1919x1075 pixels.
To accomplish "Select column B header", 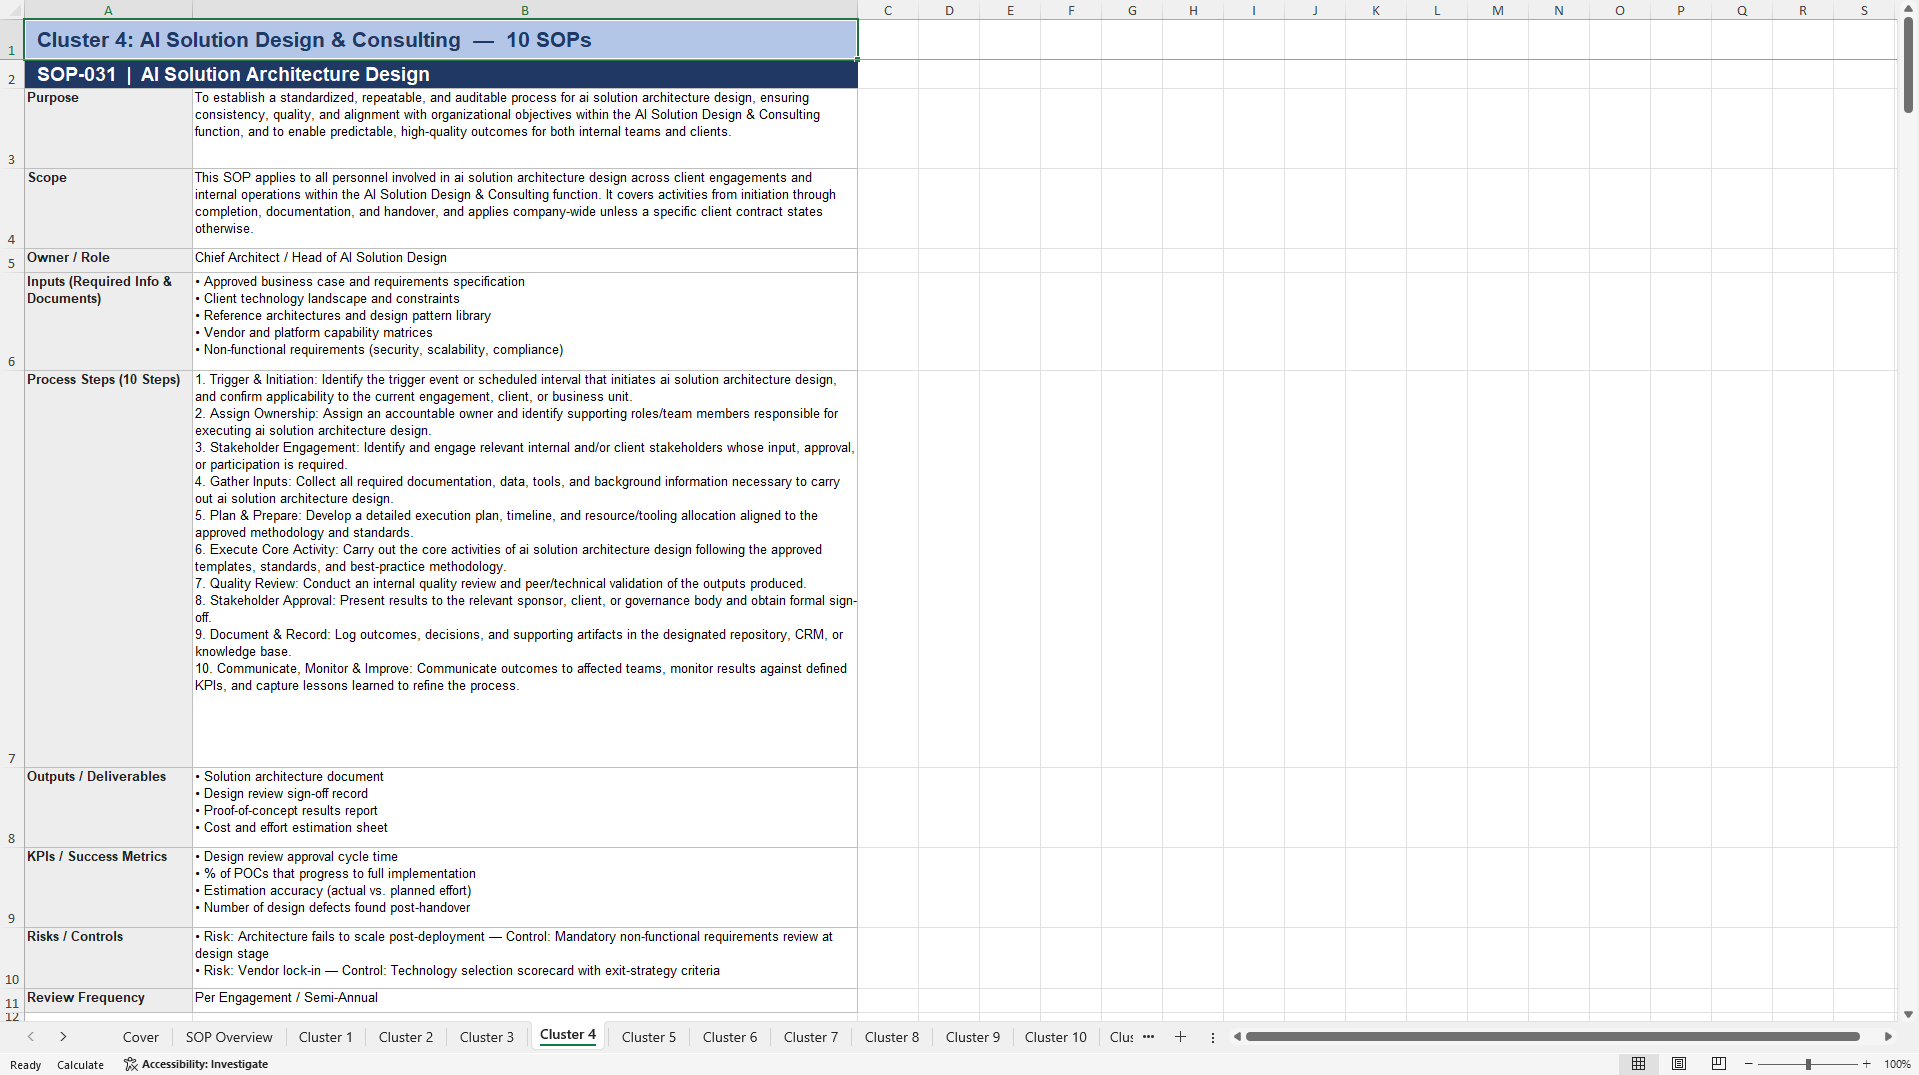I will point(525,10).
